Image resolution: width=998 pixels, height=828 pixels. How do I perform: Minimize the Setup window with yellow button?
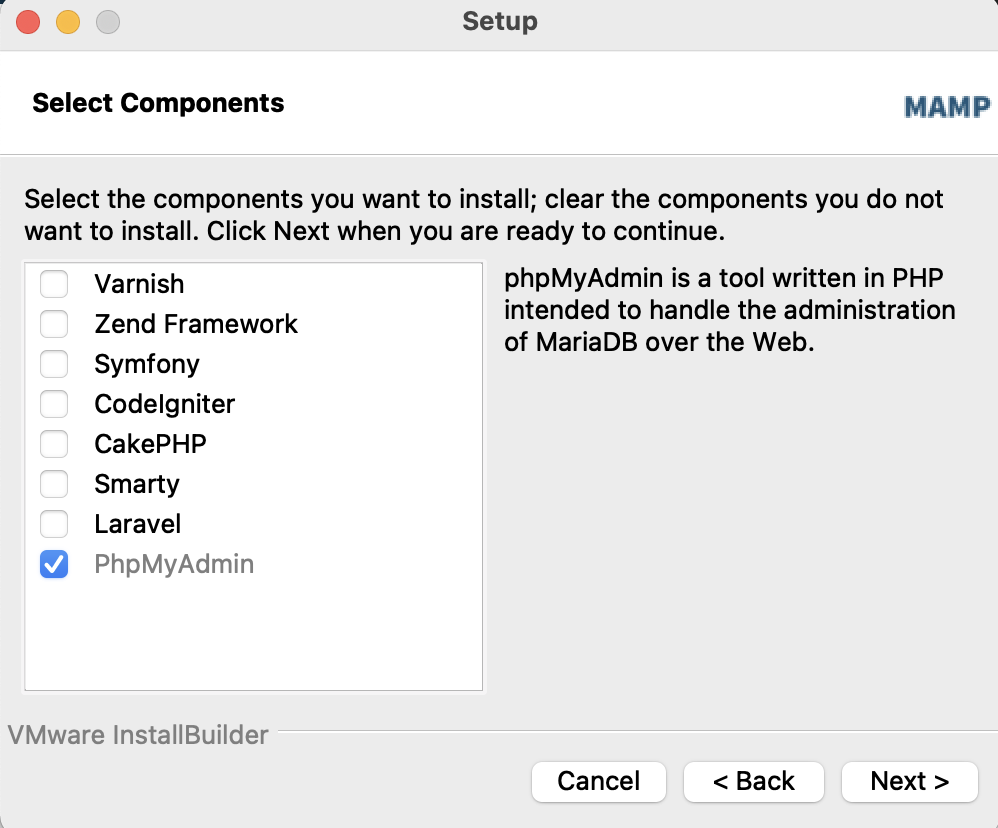pos(68,22)
